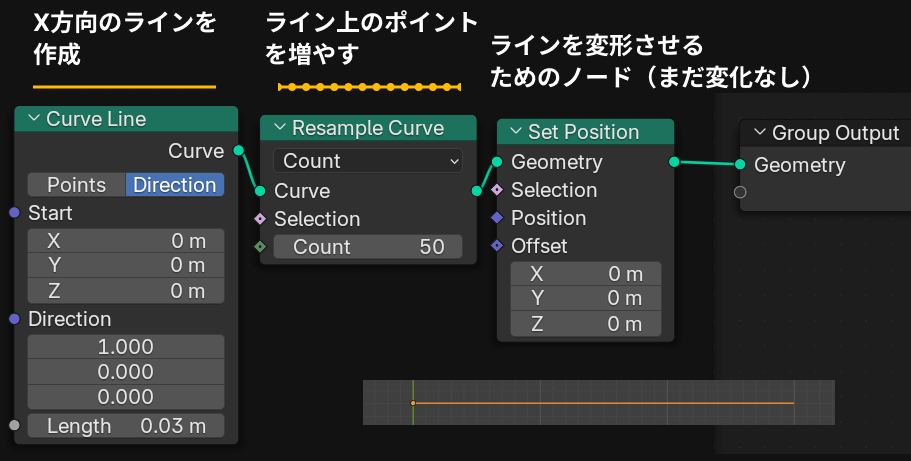Collapse the Set Position node
The width and height of the screenshot is (911, 461).
pyautogui.click(x=515, y=132)
